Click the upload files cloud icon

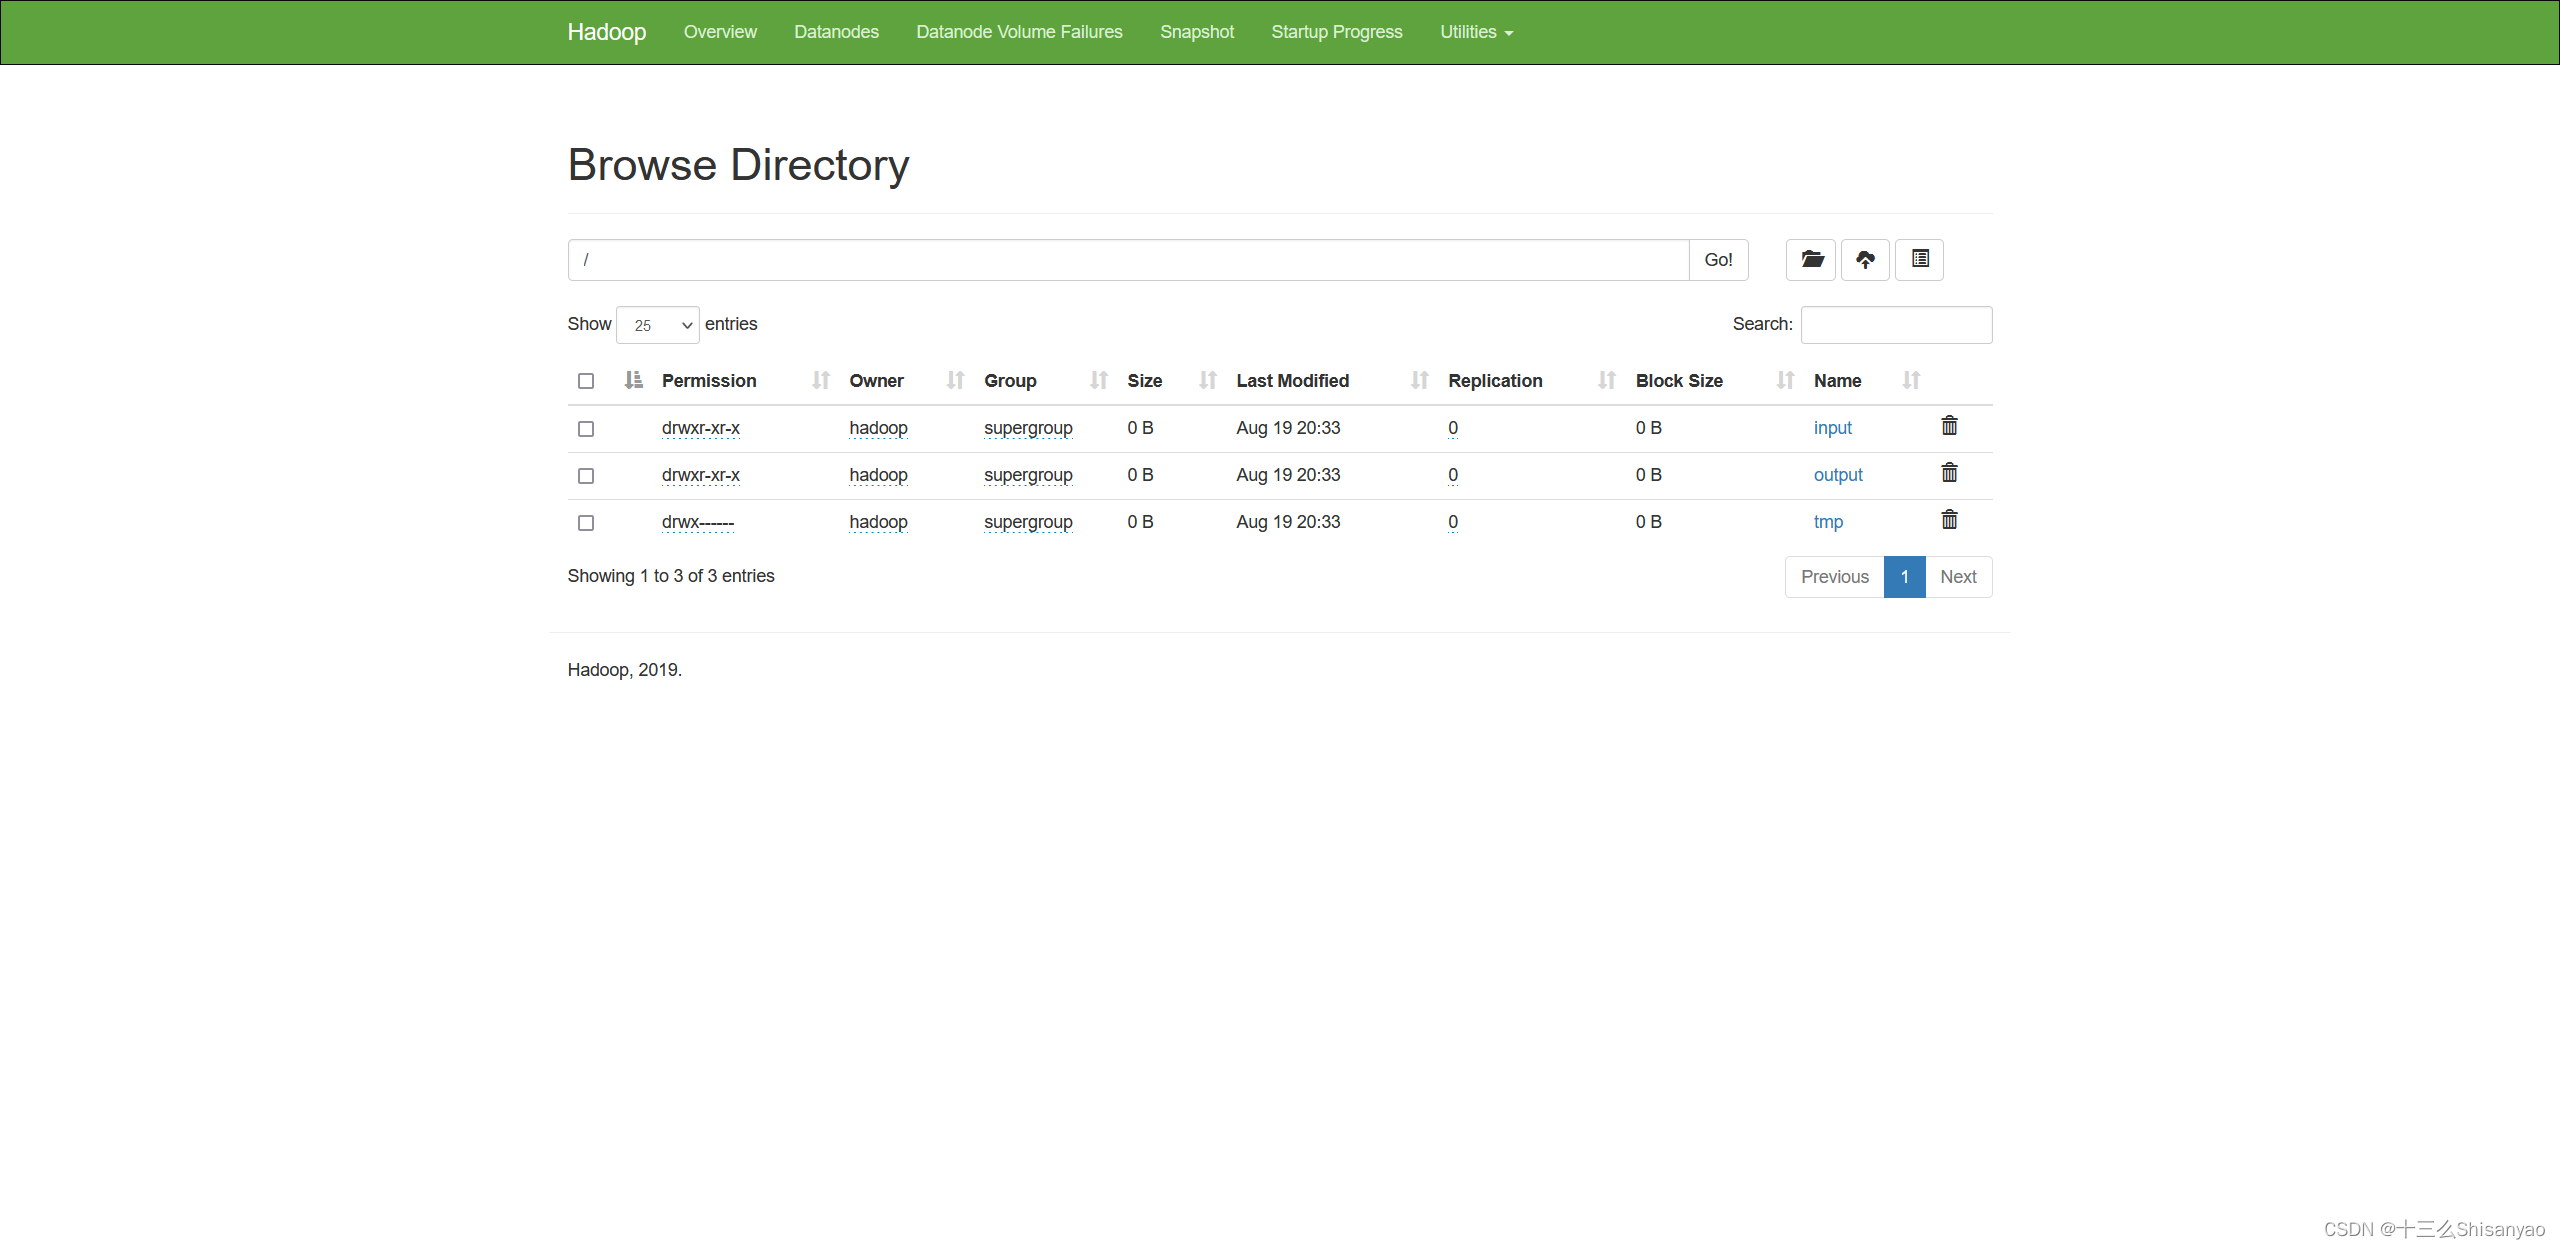[1865, 260]
